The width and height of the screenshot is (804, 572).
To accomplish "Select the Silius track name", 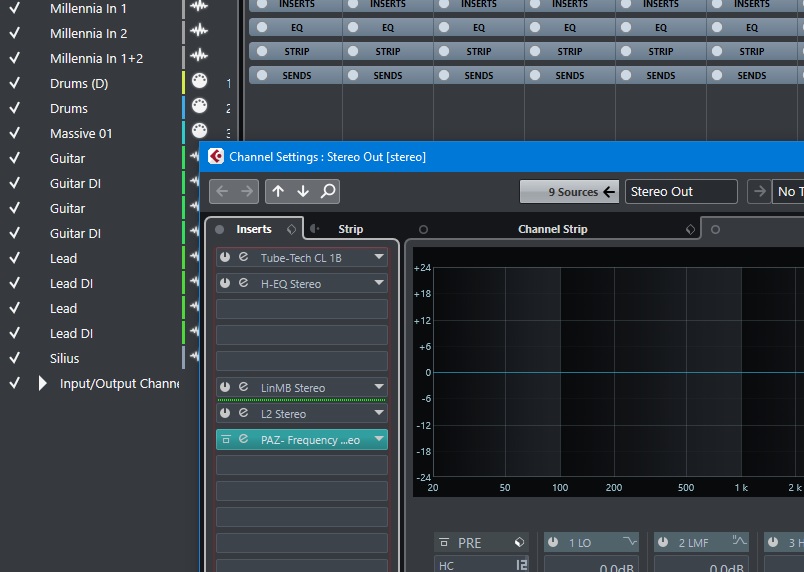I will [x=65, y=358].
